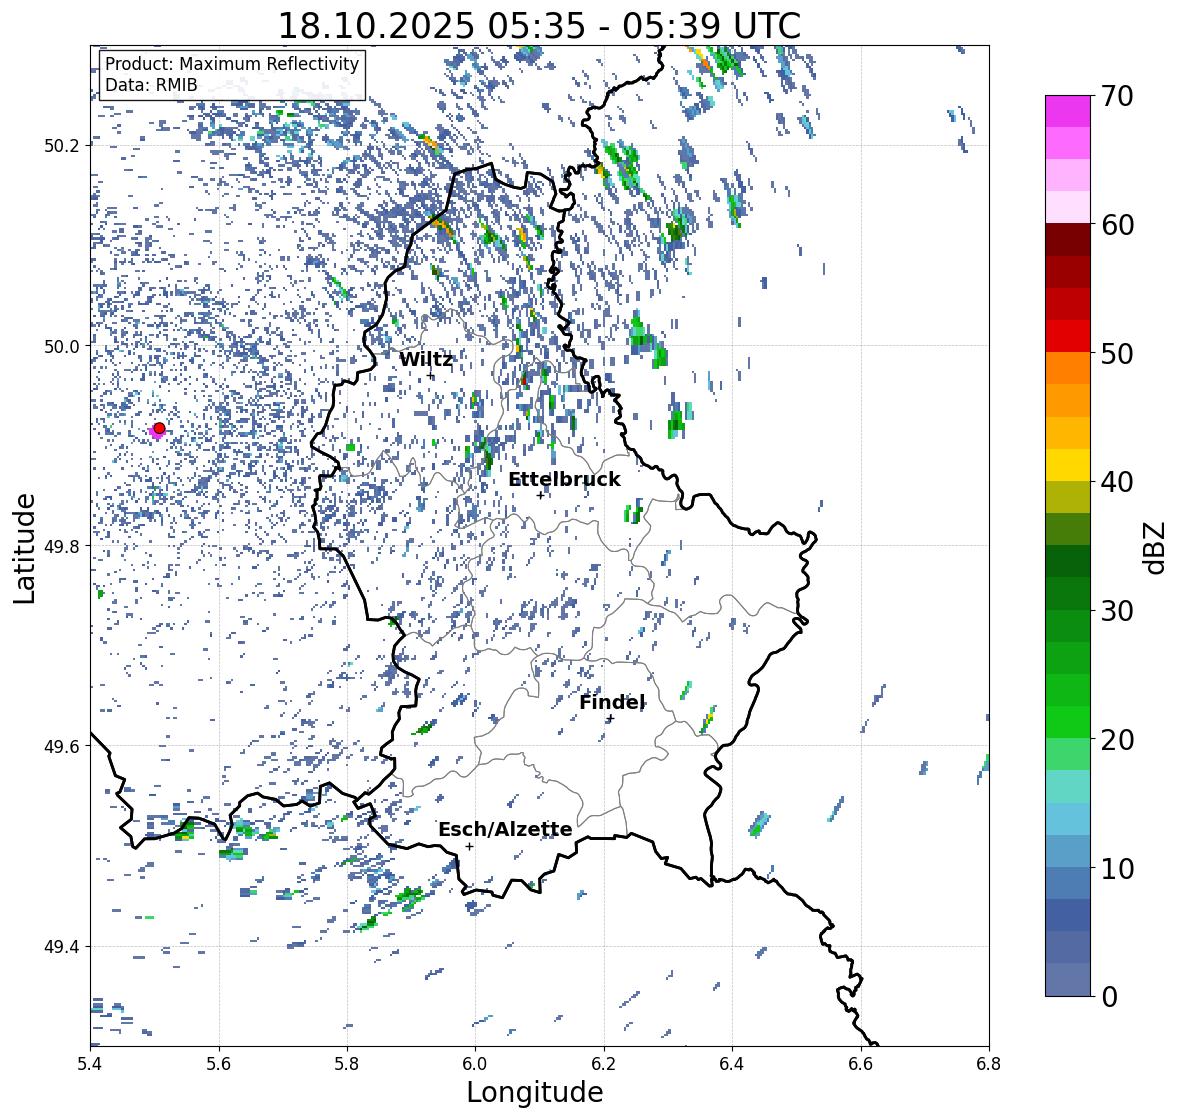Click the 70 value on colorbar

[1117, 96]
